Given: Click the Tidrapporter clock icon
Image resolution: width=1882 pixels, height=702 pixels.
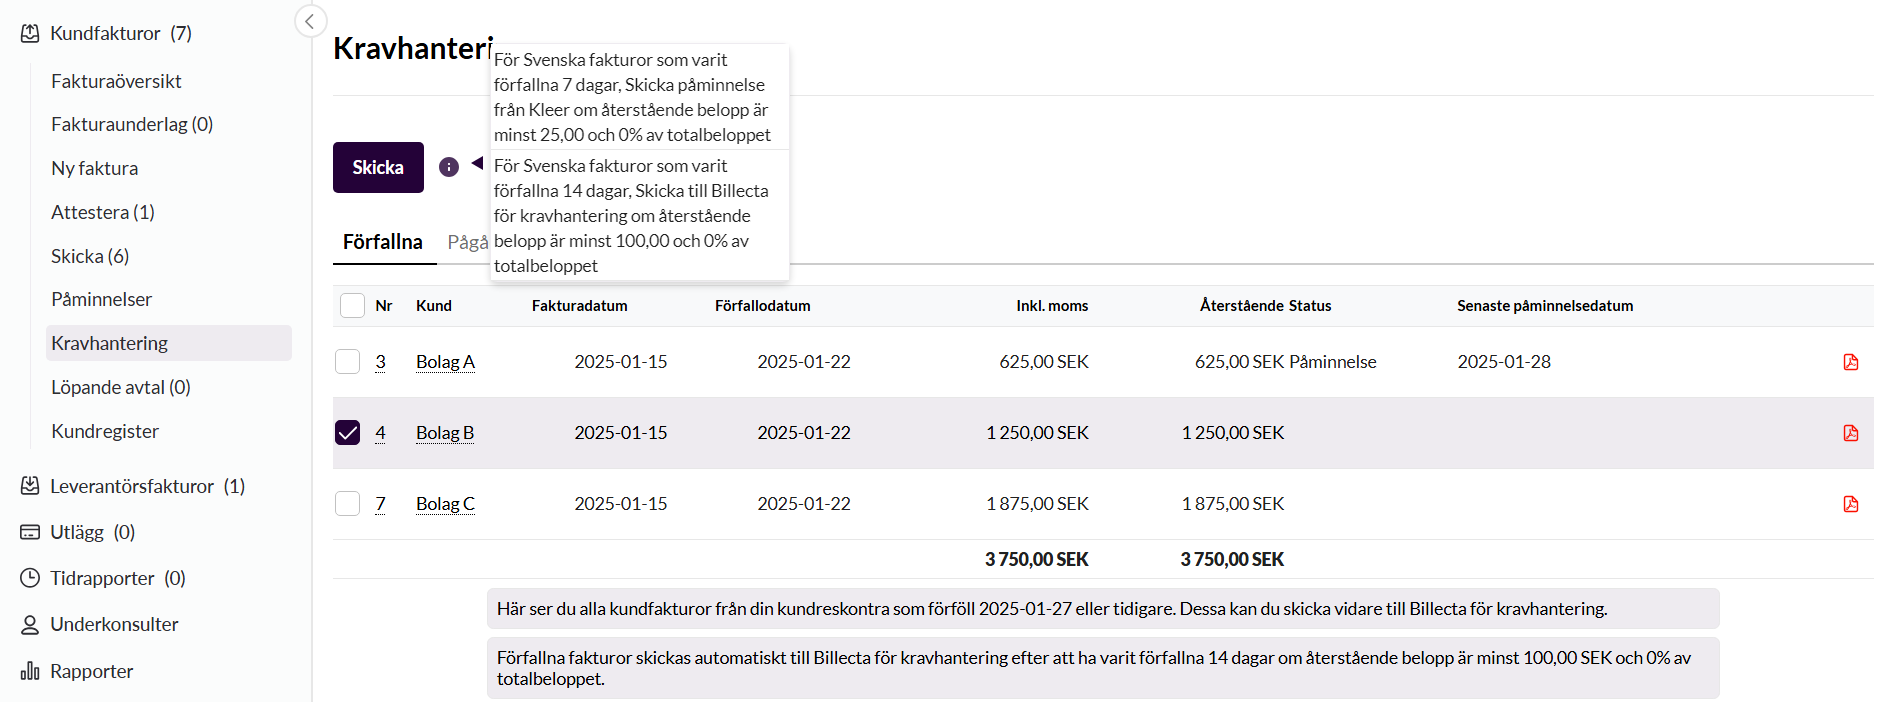Looking at the screenshot, I should [x=30, y=578].
